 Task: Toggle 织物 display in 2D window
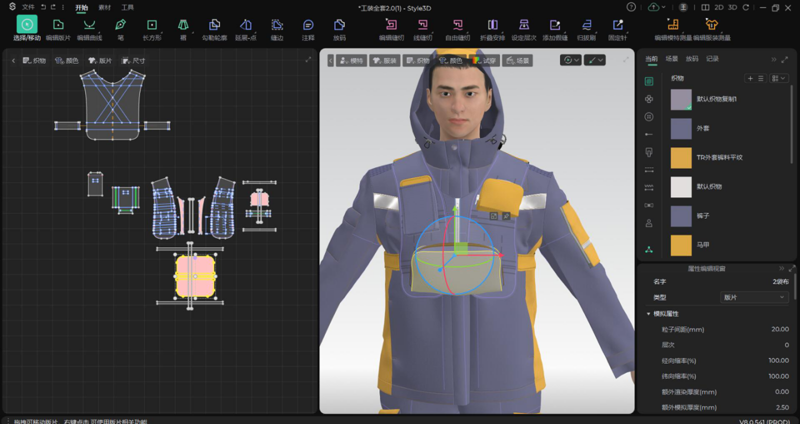(x=34, y=60)
